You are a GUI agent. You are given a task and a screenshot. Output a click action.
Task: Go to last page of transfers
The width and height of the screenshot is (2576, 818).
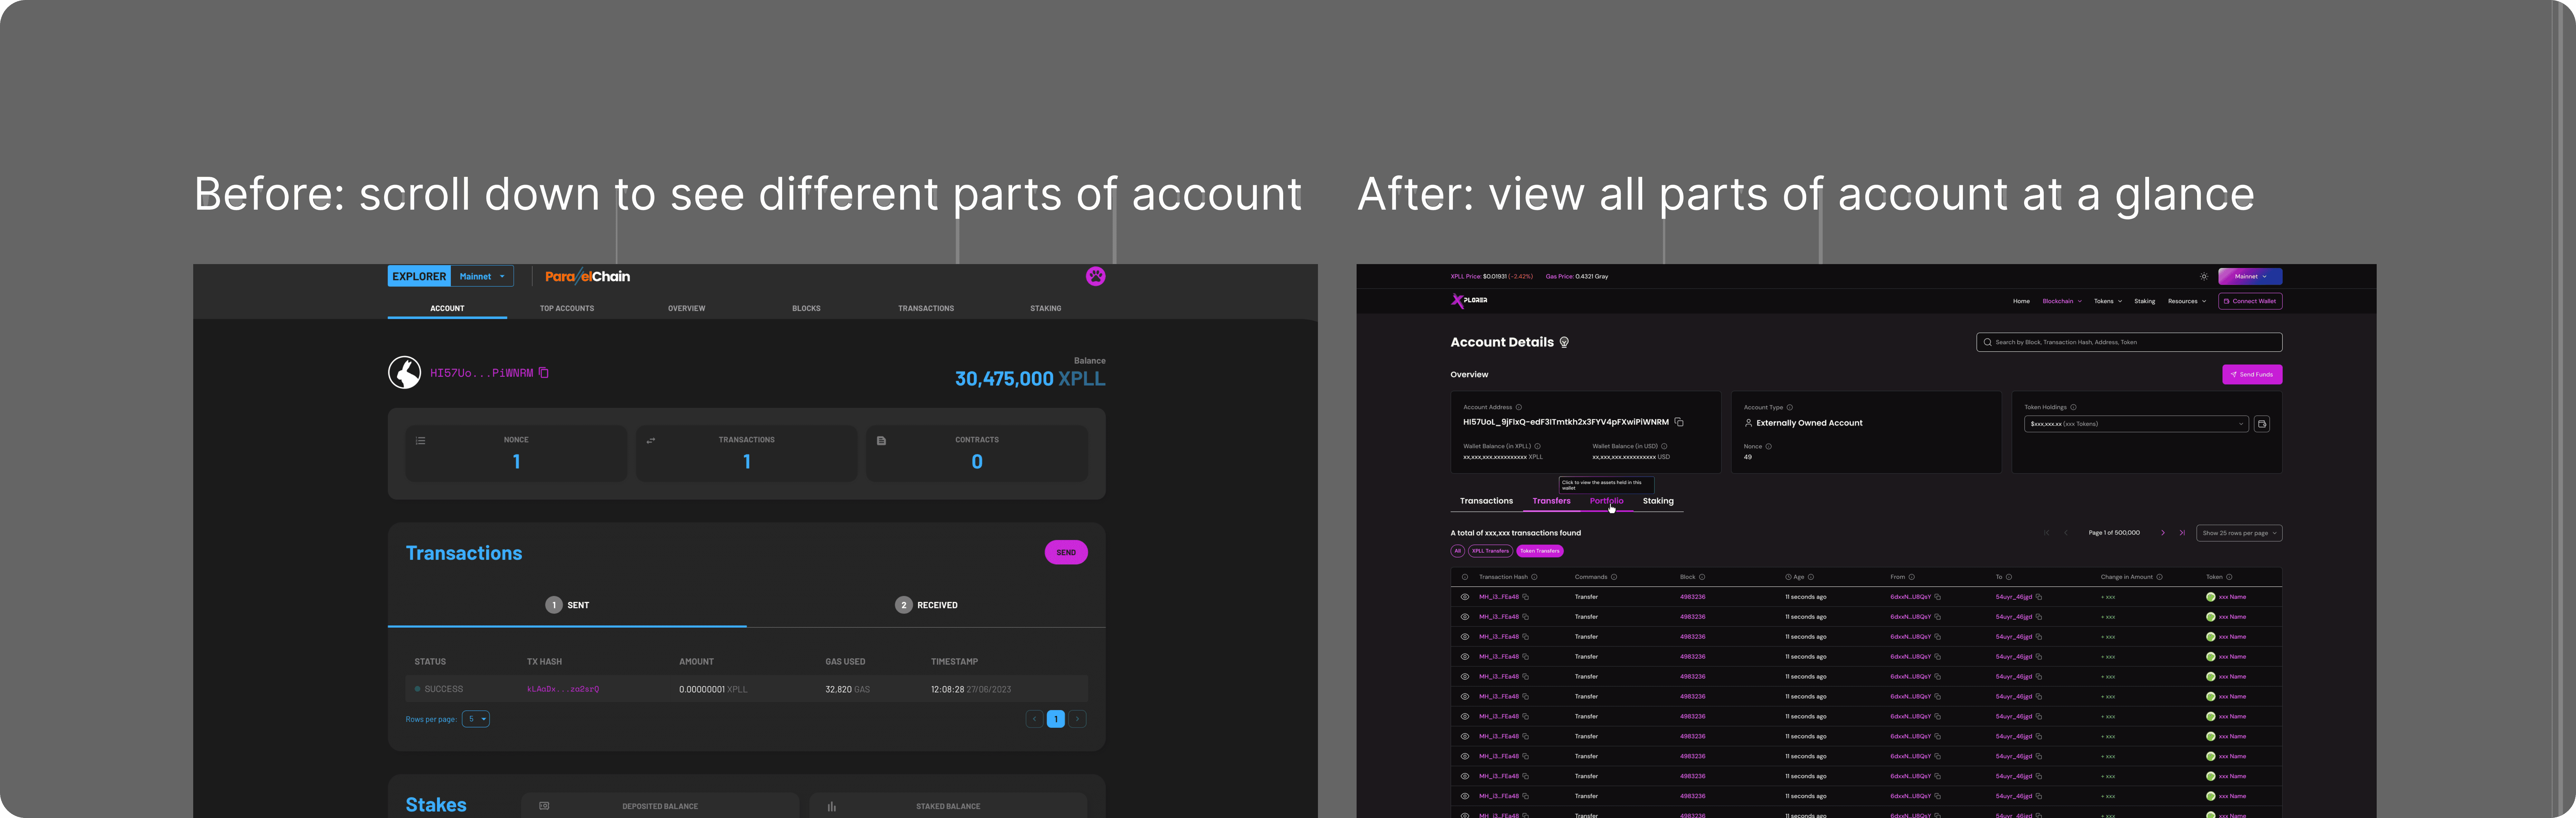click(2182, 533)
